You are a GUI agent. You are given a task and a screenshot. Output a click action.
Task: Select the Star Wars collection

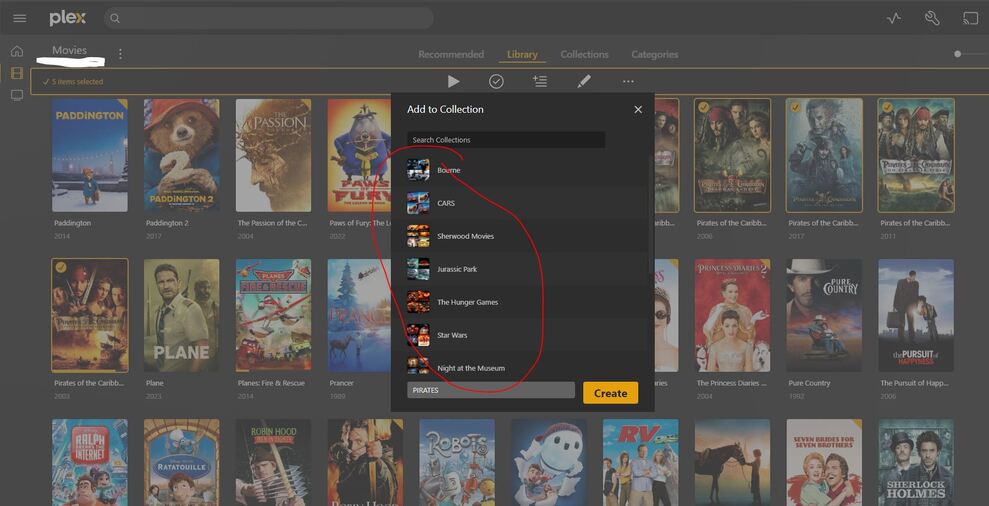pyautogui.click(x=520, y=335)
